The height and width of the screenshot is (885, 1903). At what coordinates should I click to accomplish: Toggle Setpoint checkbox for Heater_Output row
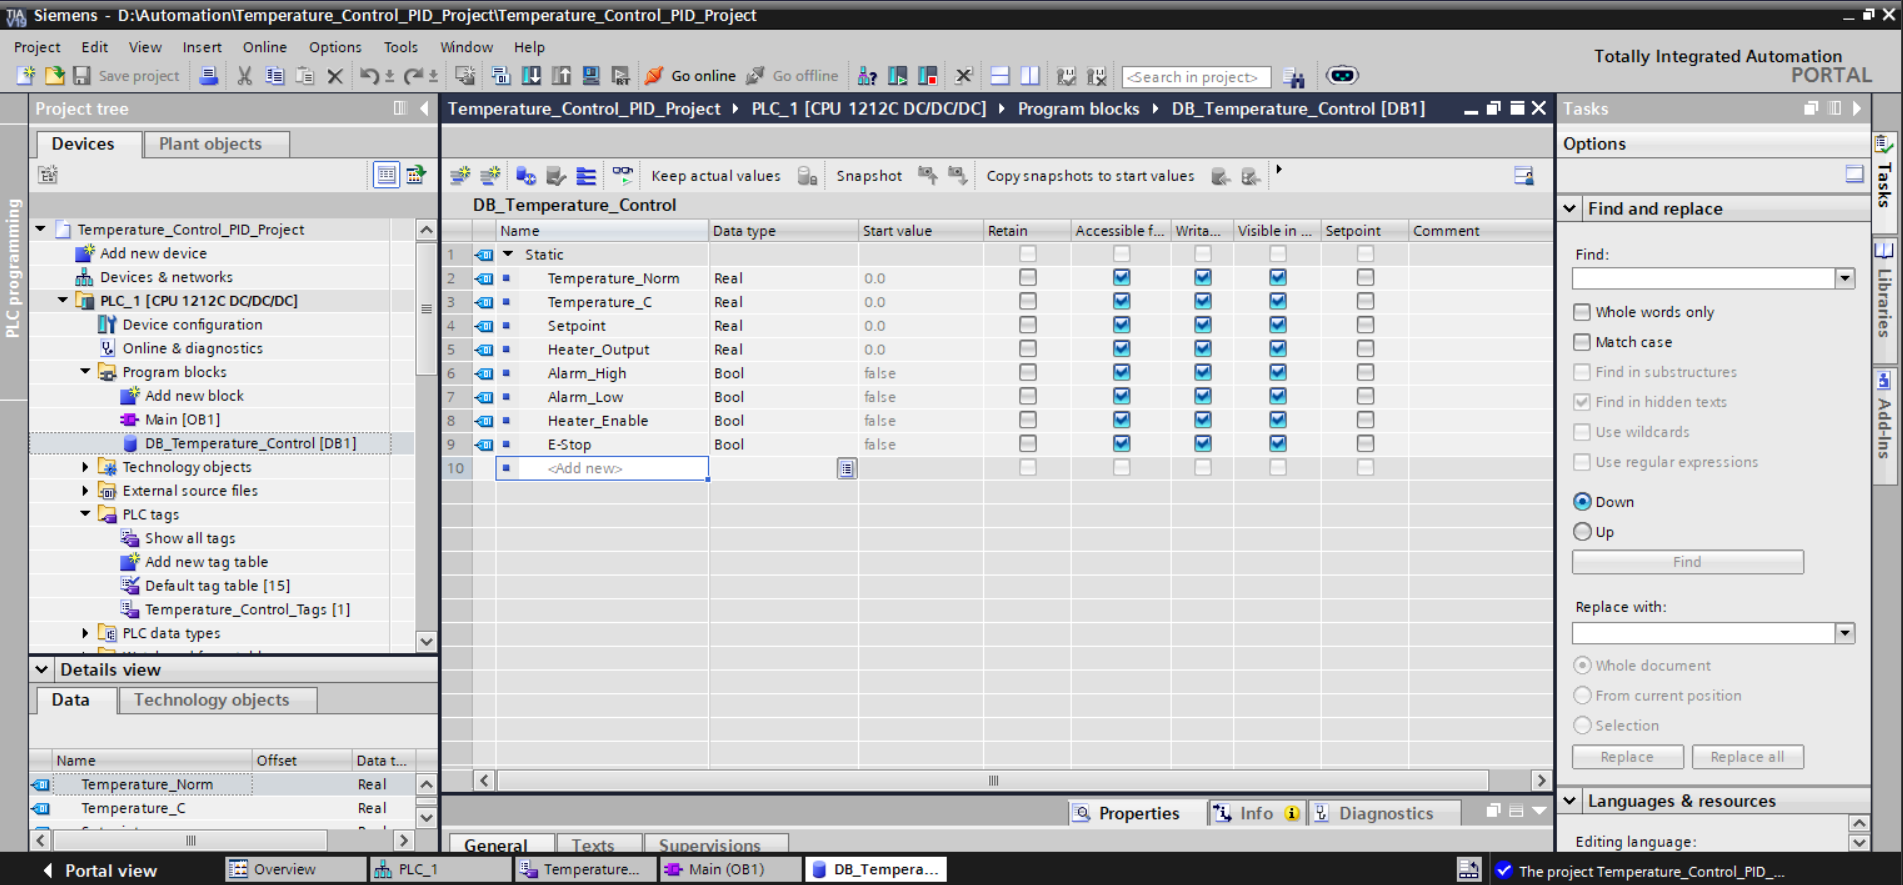click(1365, 349)
